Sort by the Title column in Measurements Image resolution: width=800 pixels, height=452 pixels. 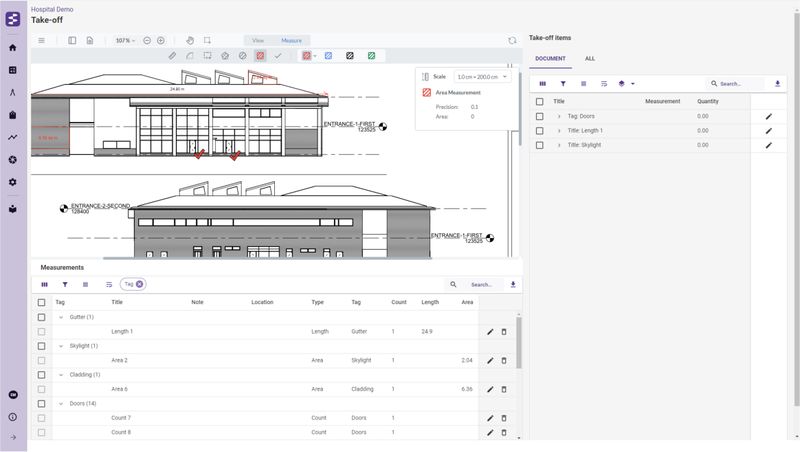(117, 303)
